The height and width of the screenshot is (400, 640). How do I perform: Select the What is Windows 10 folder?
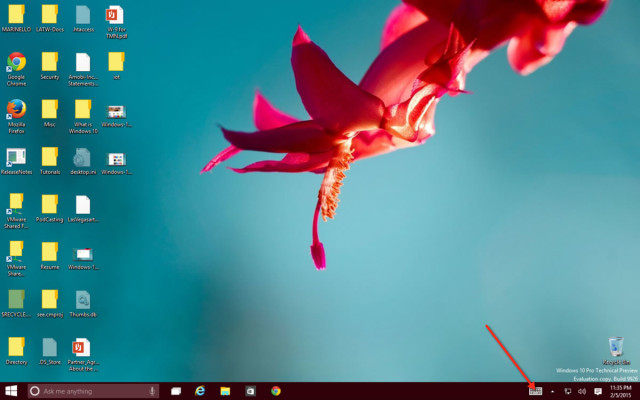pos(83,116)
